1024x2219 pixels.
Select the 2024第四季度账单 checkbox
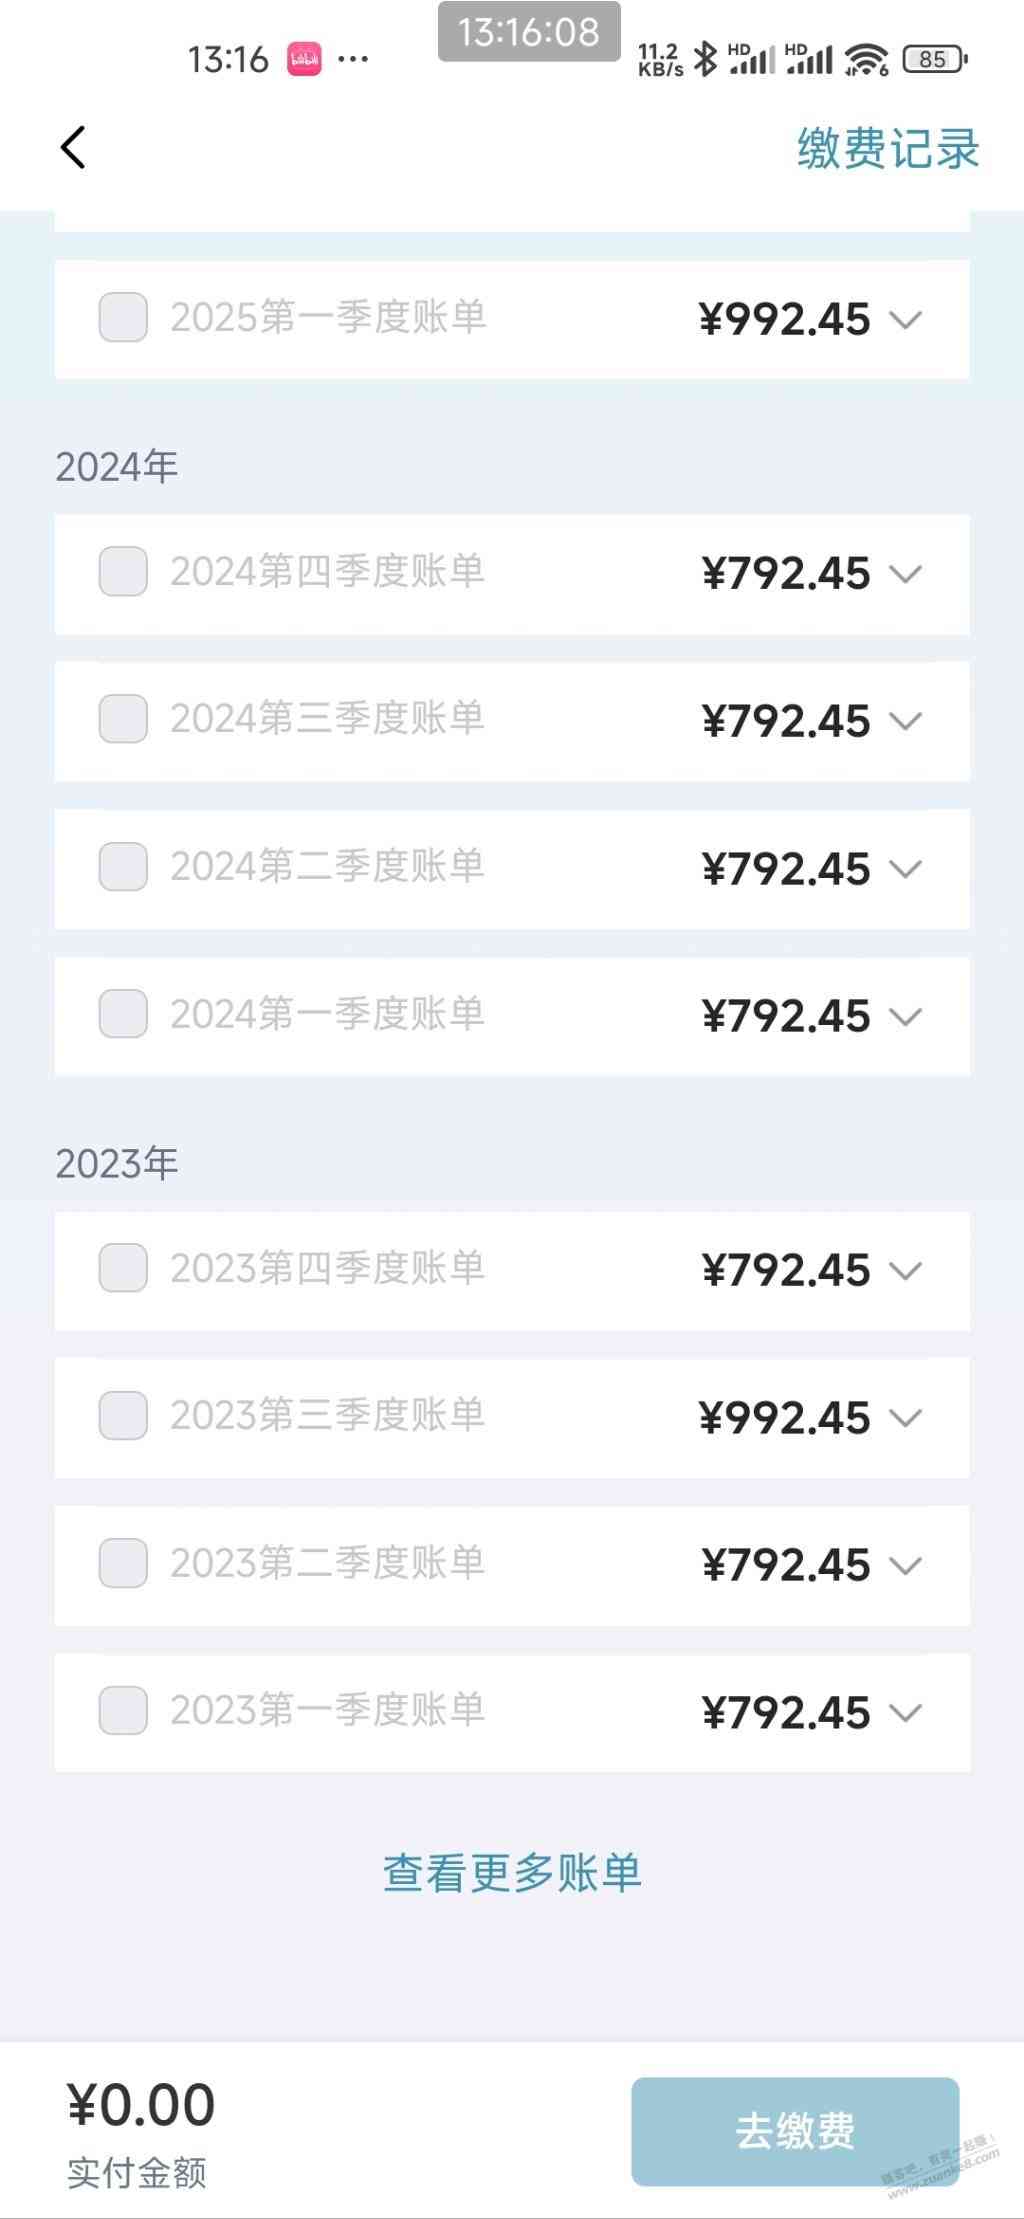pos(123,571)
